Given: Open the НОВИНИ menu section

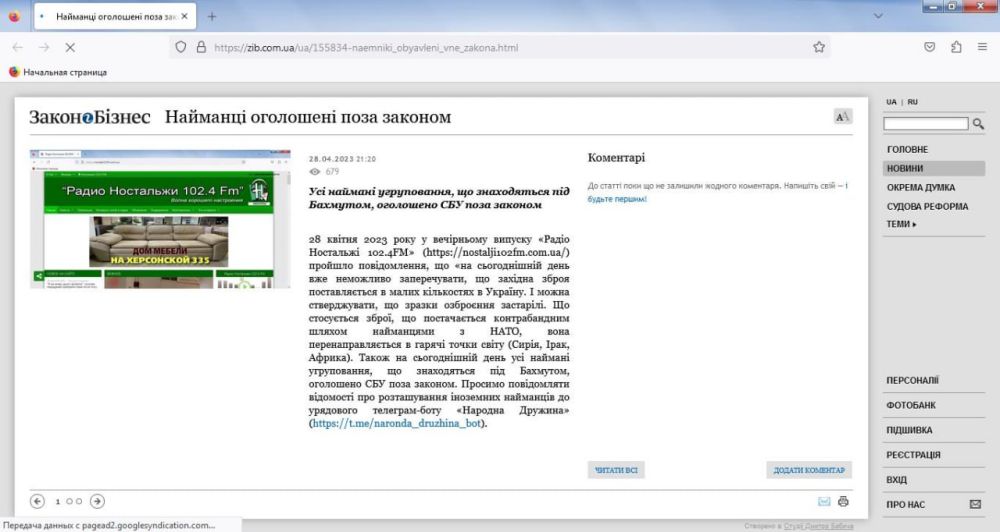Looking at the screenshot, I should (905, 169).
